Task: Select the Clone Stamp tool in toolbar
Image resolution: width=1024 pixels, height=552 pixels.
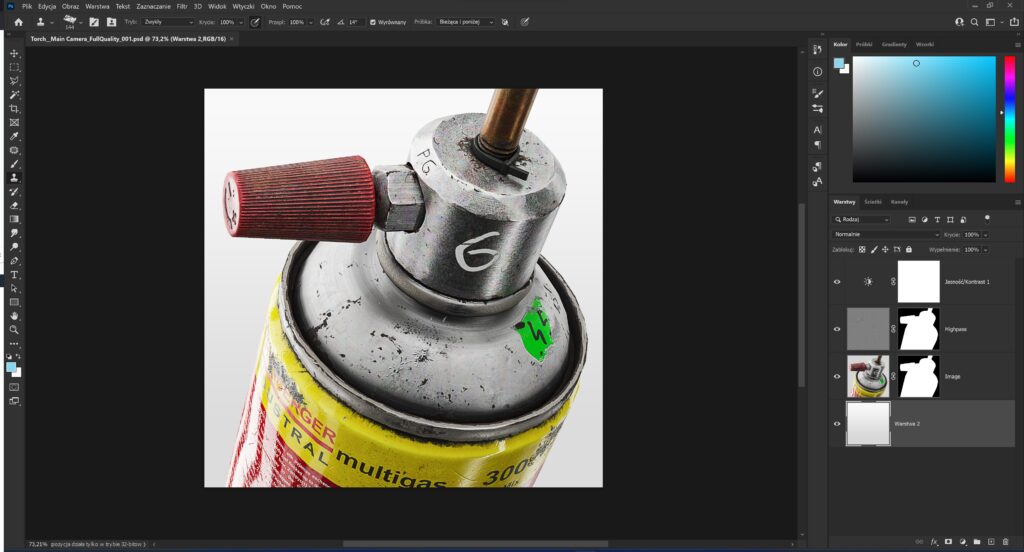Action: 14,178
